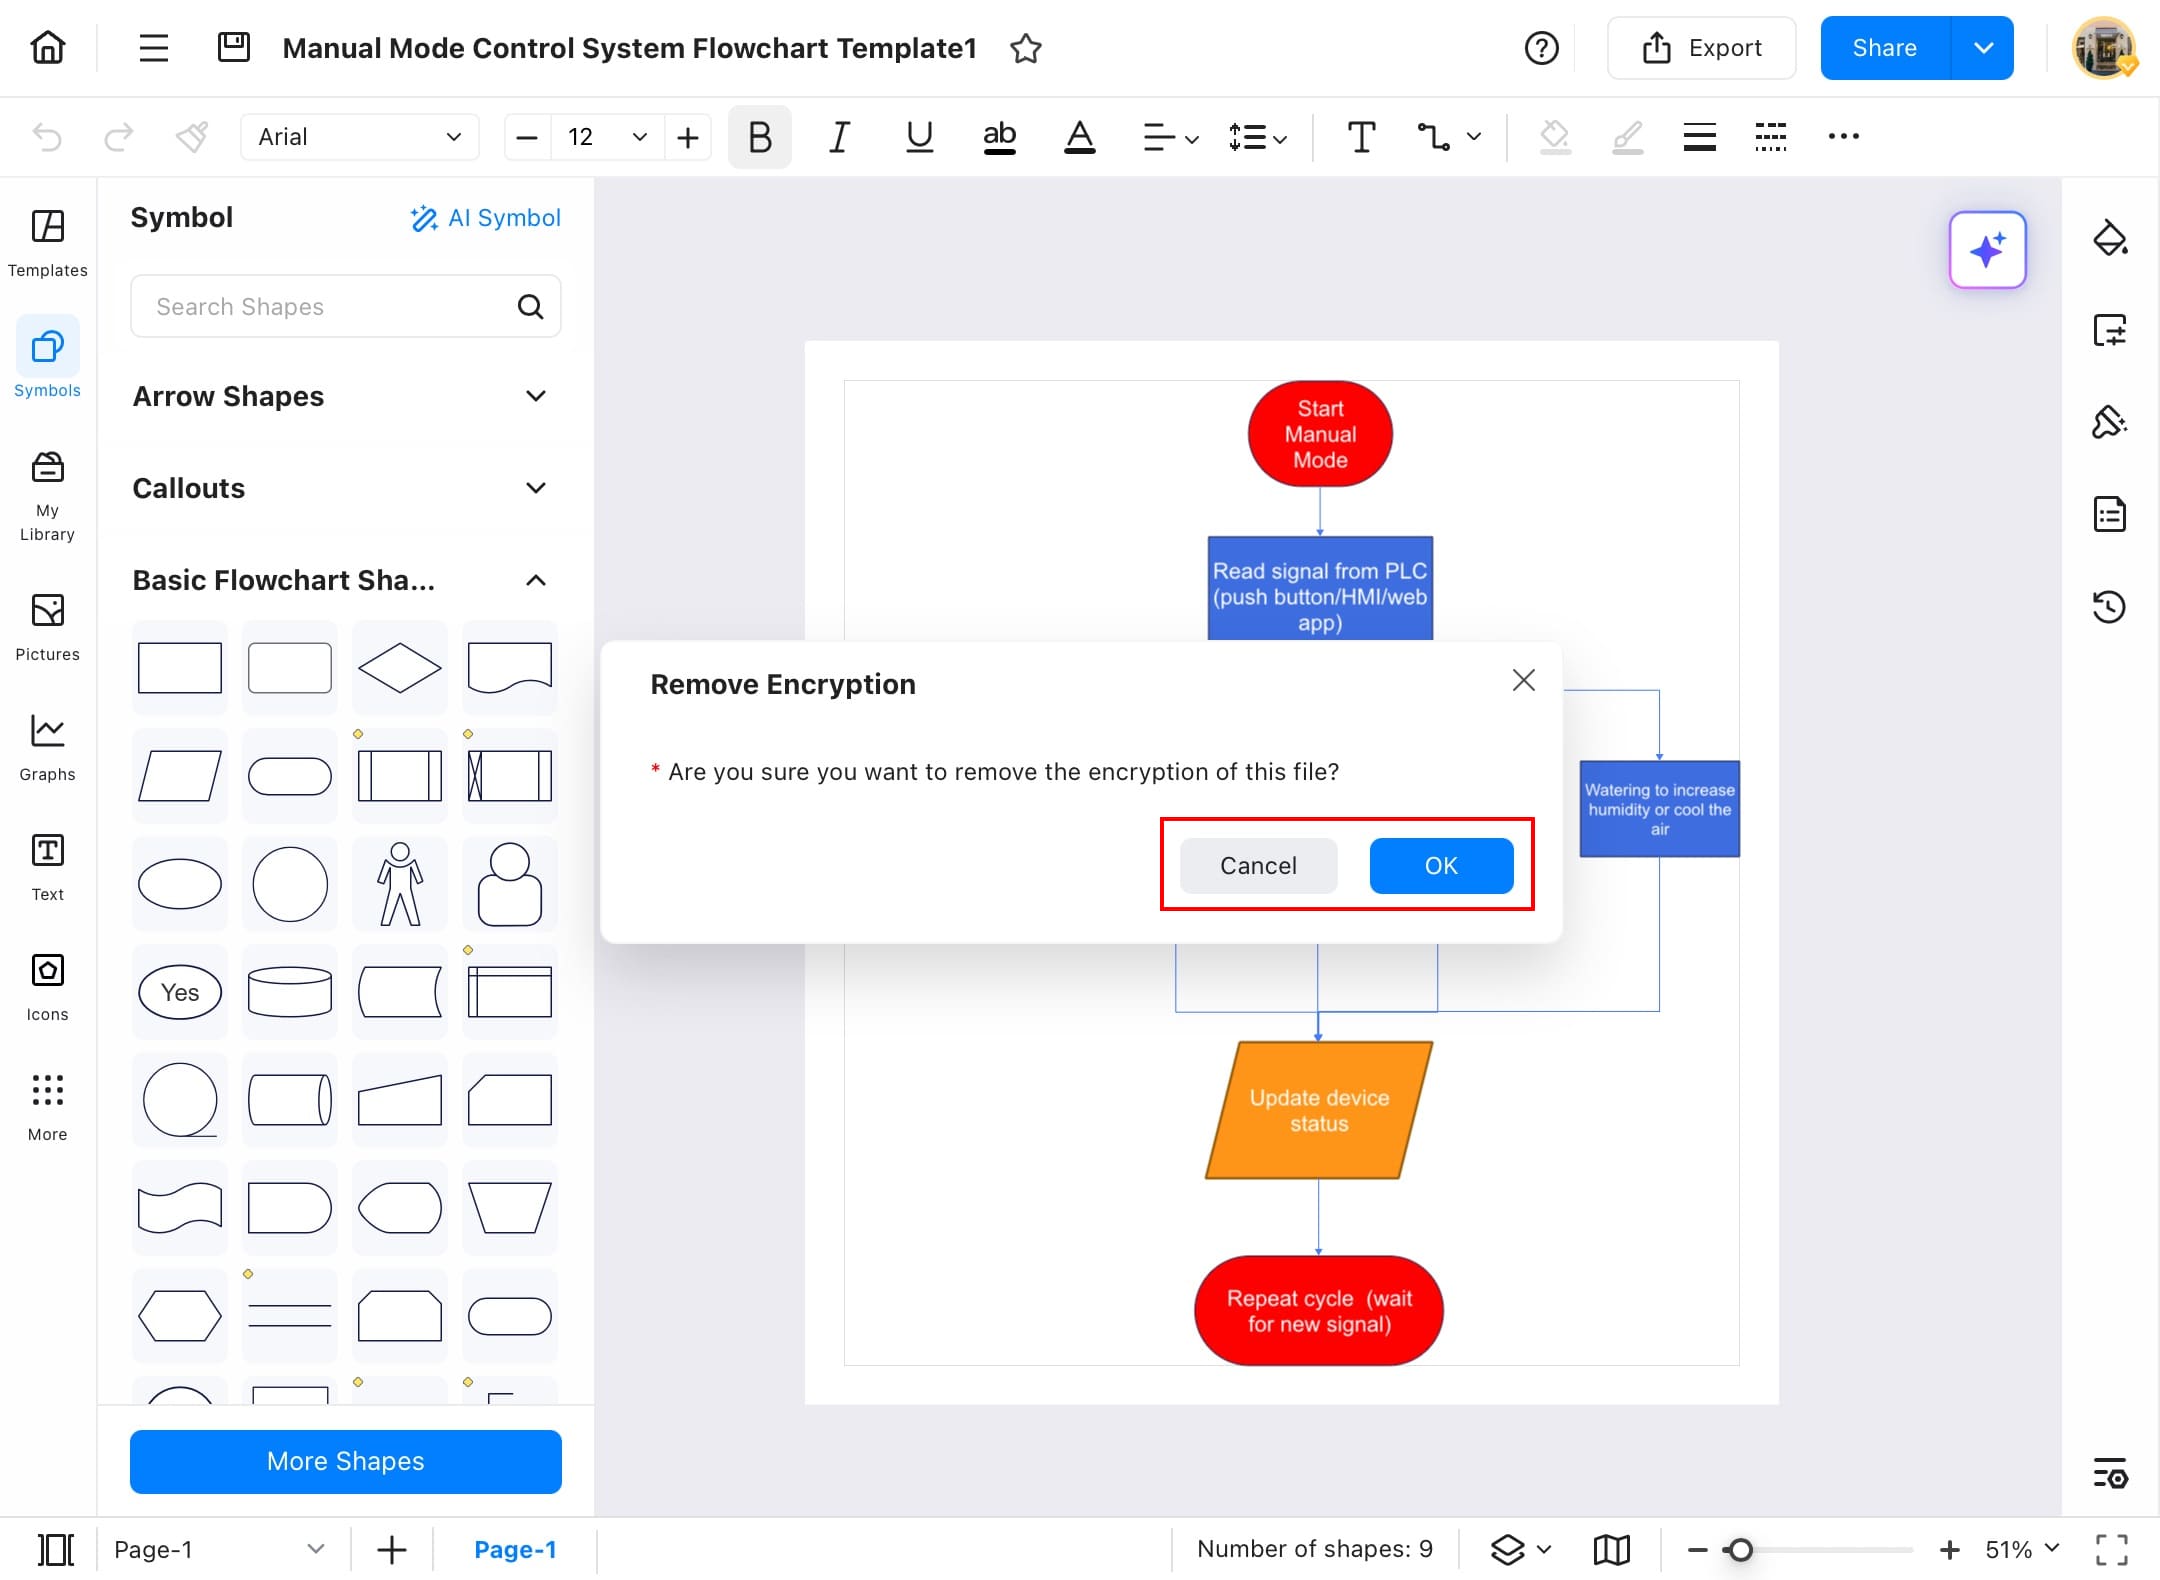Viewport: 2160px width, 1580px height.
Task: Click the More Shapes button
Action: (x=345, y=1461)
